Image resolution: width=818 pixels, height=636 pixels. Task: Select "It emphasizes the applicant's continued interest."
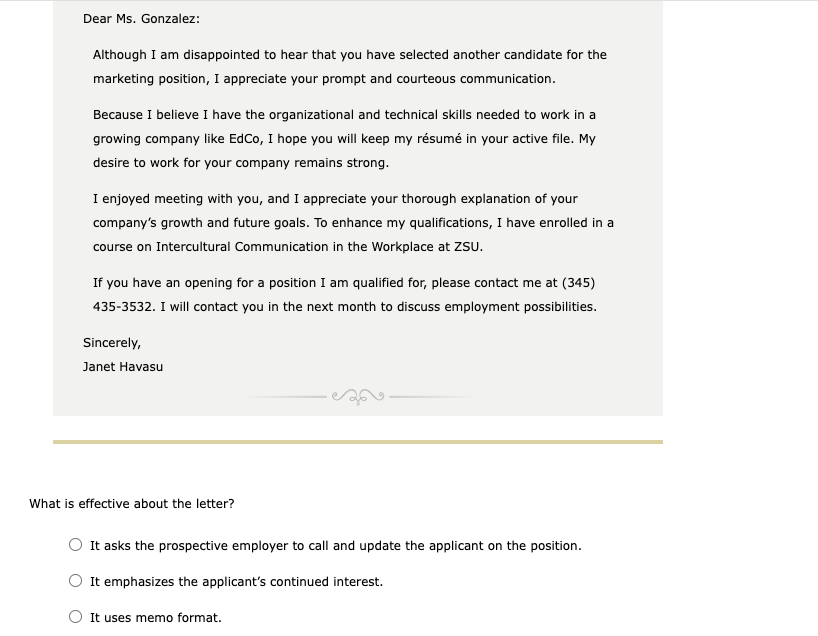point(75,580)
